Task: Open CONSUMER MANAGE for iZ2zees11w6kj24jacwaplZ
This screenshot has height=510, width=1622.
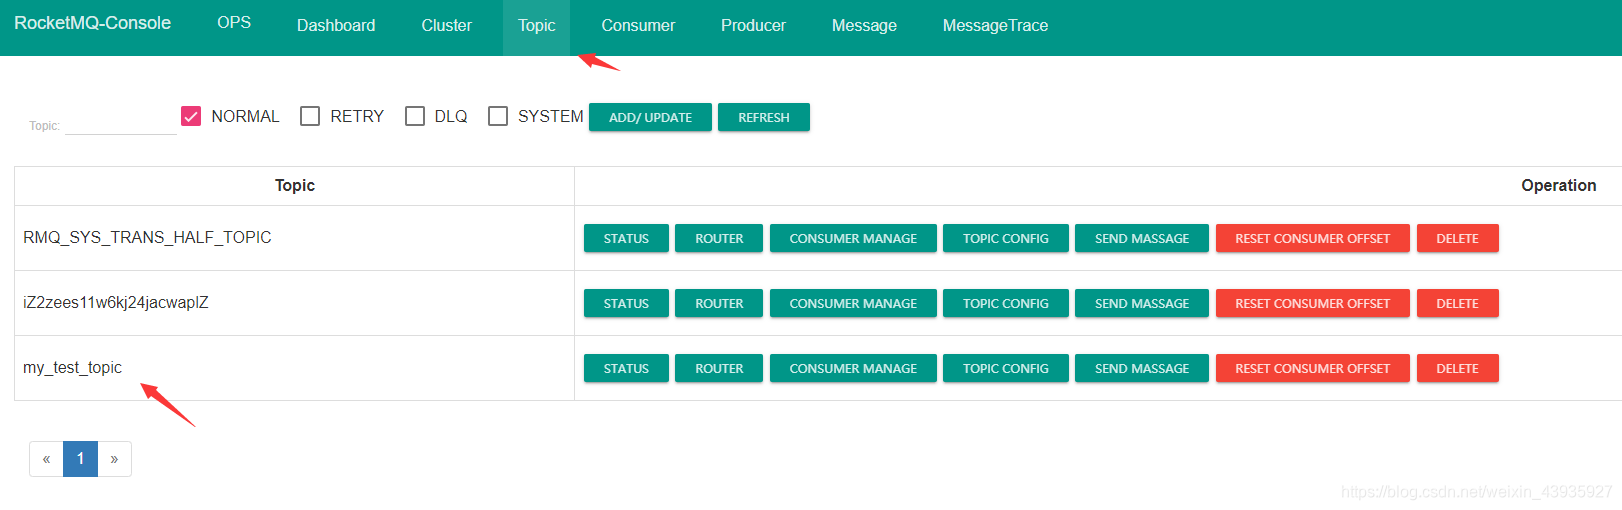Action: [853, 303]
